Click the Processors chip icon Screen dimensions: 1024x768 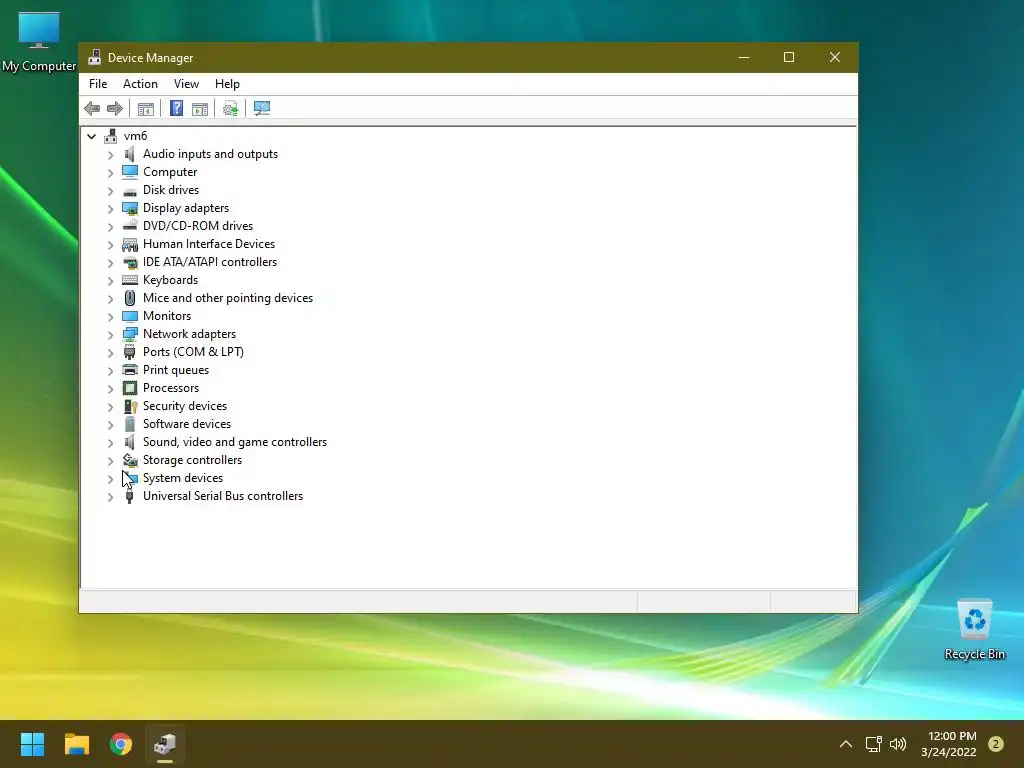(130, 388)
